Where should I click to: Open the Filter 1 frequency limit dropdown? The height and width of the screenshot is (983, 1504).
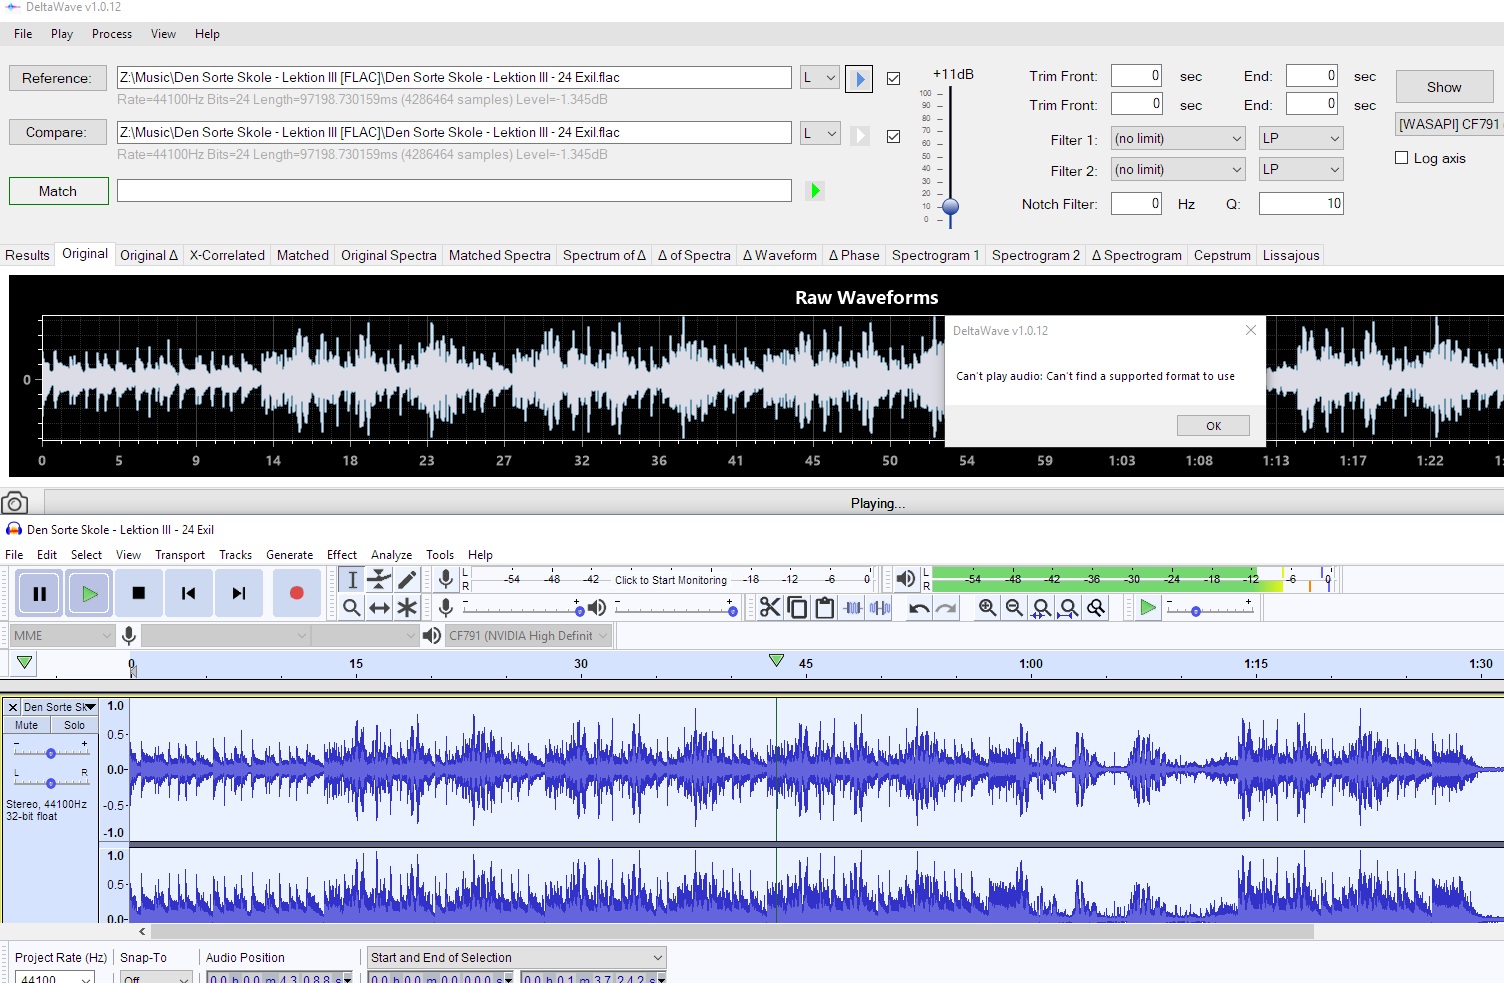(x=1178, y=139)
